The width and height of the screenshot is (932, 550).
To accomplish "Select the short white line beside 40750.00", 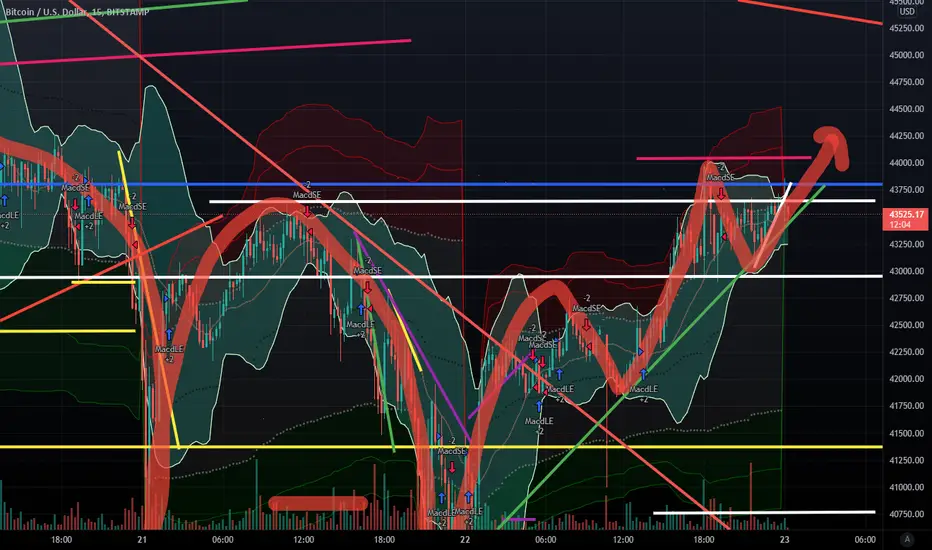I will click(x=764, y=512).
